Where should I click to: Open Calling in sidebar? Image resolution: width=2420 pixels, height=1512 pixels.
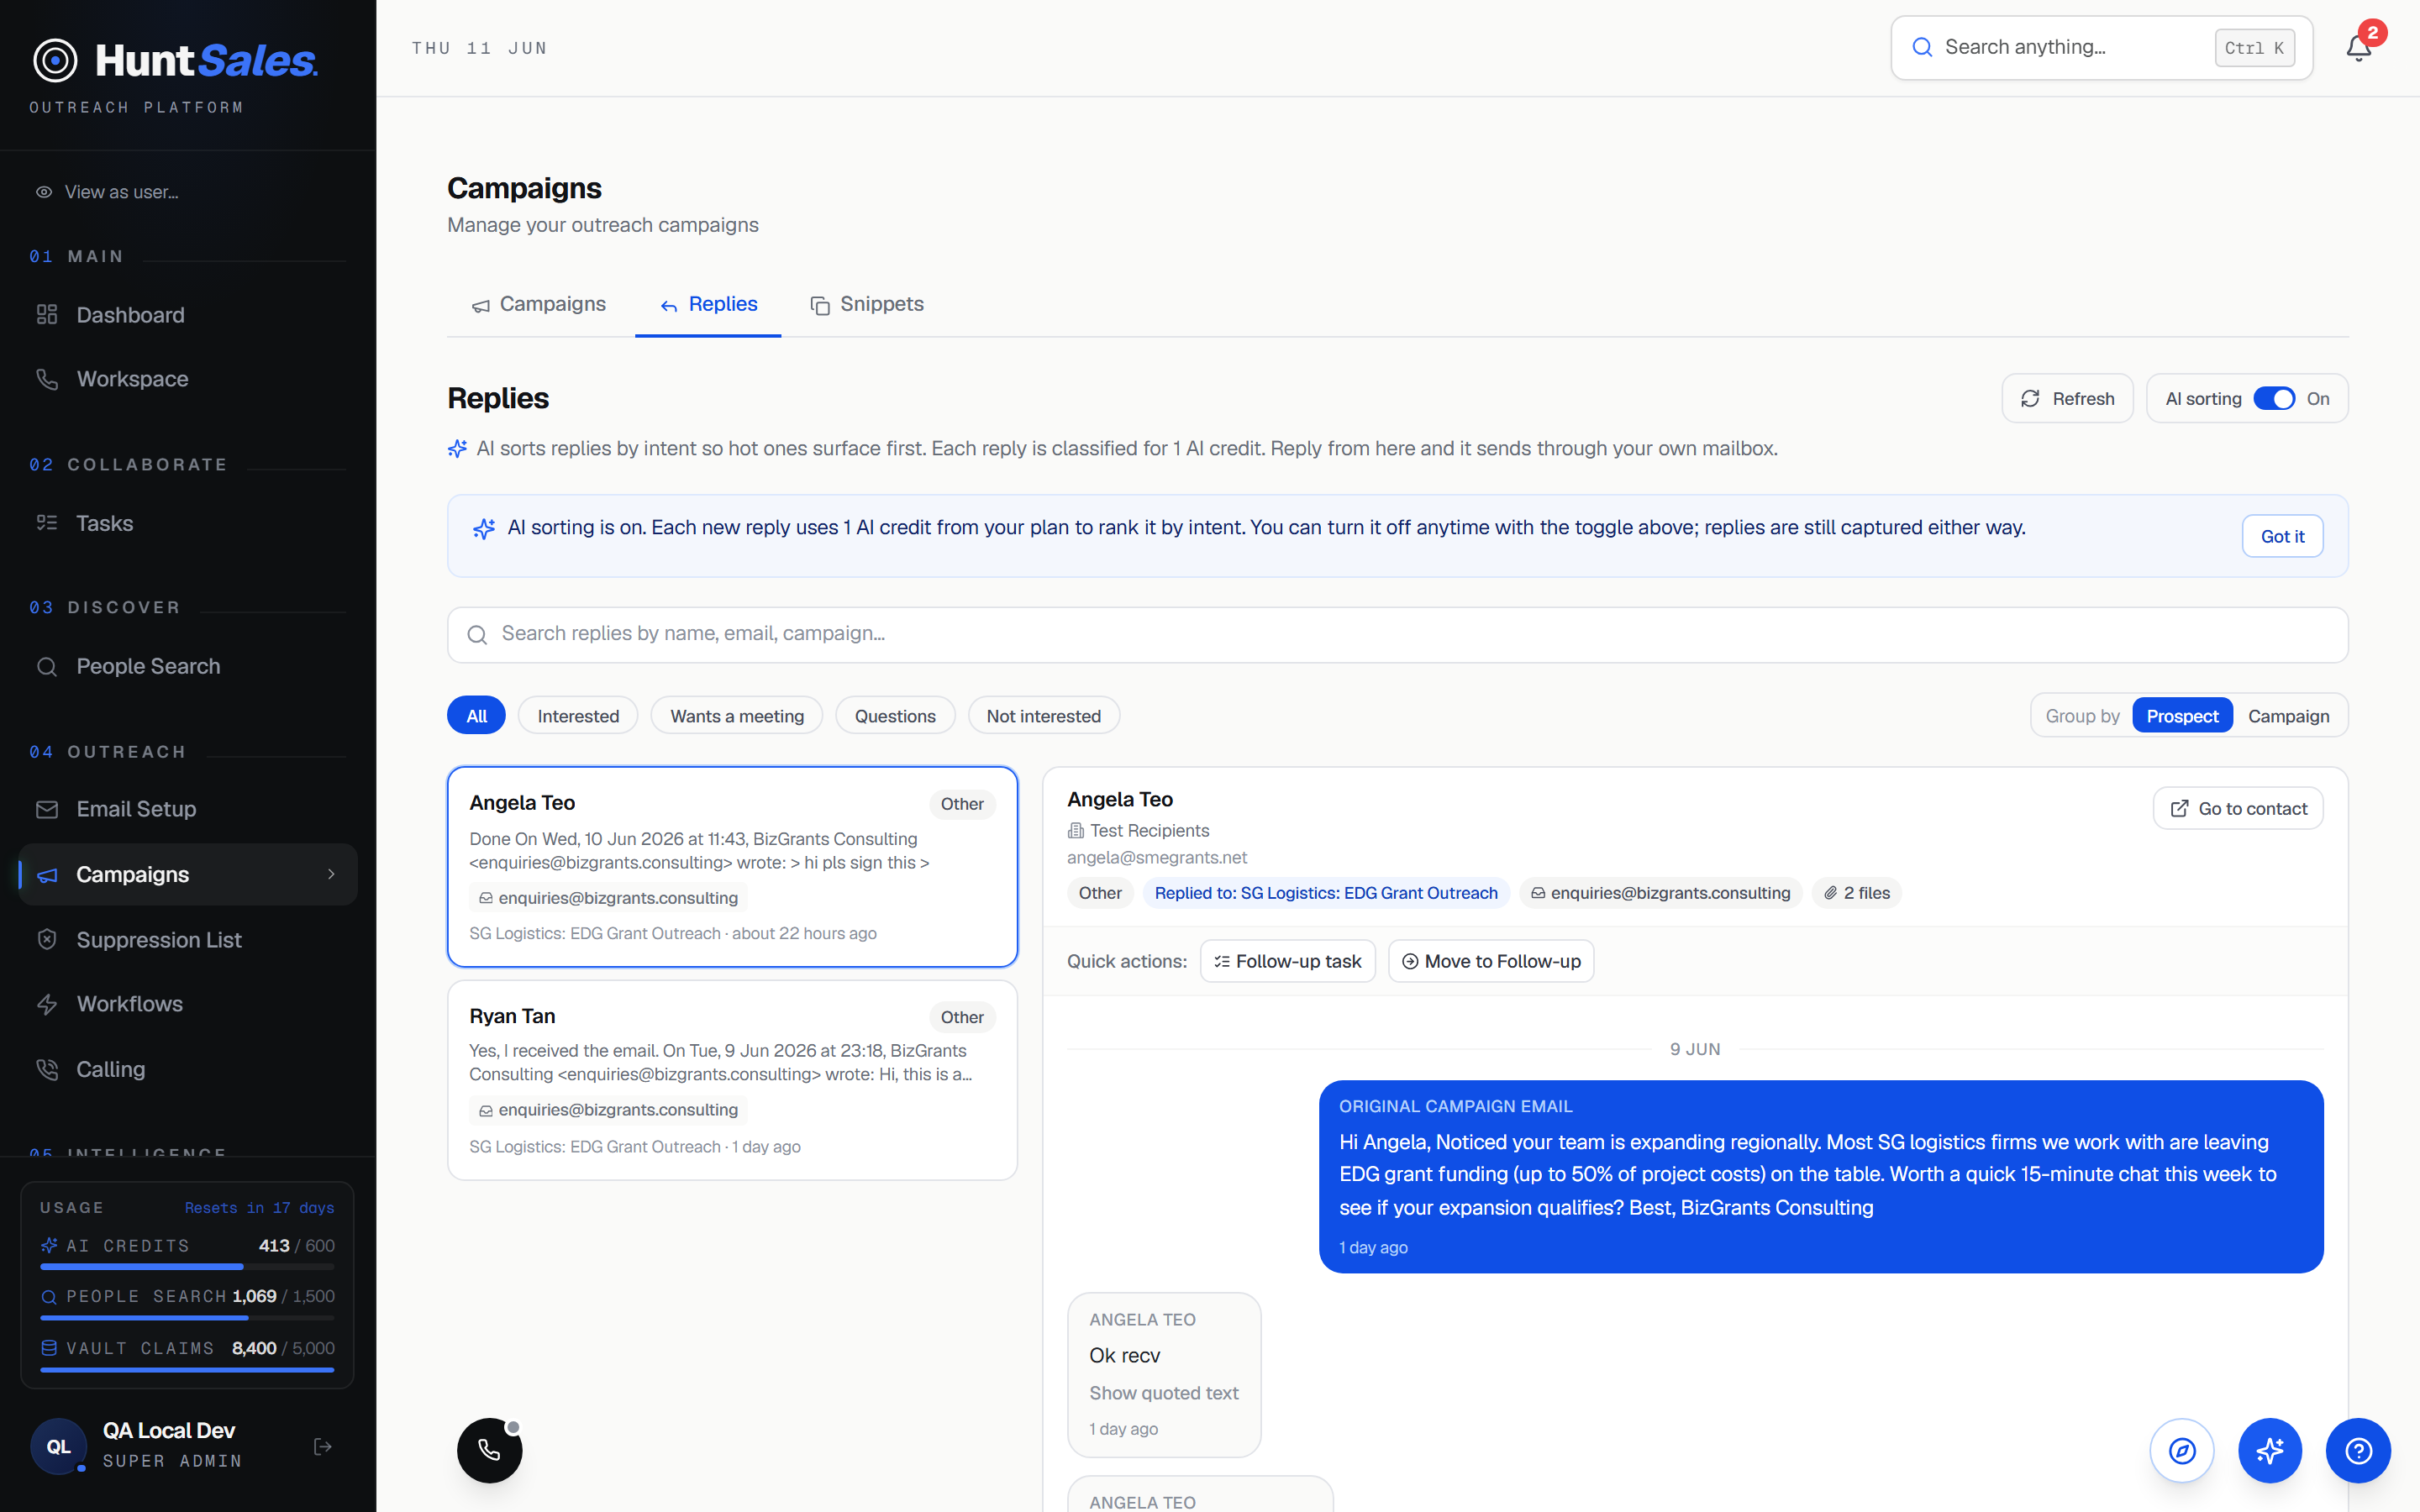pos(188,1069)
